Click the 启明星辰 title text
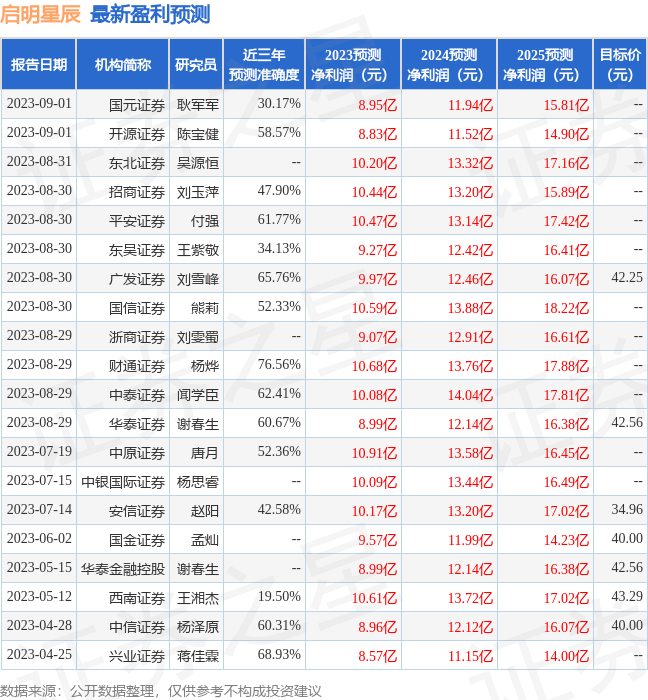 [40, 14]
